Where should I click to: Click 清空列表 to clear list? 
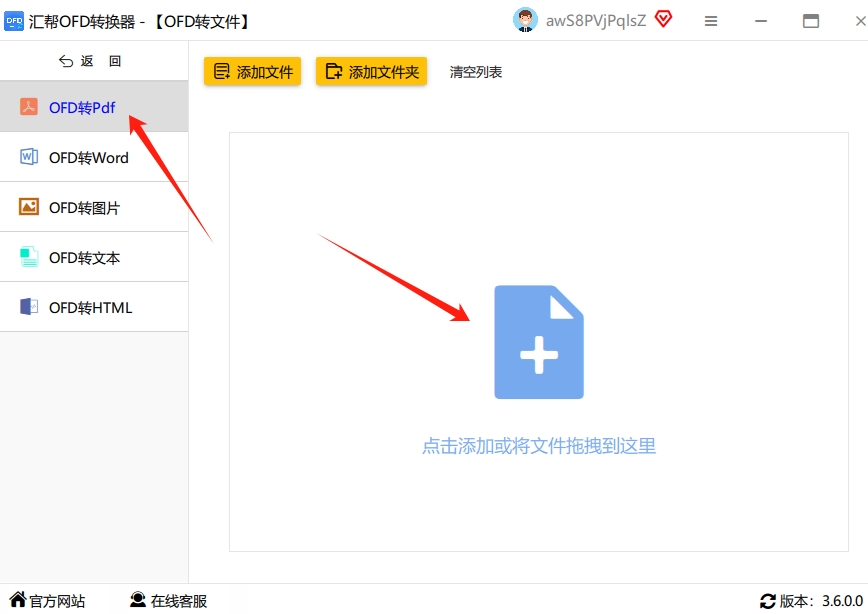click(x=476, y=72)
